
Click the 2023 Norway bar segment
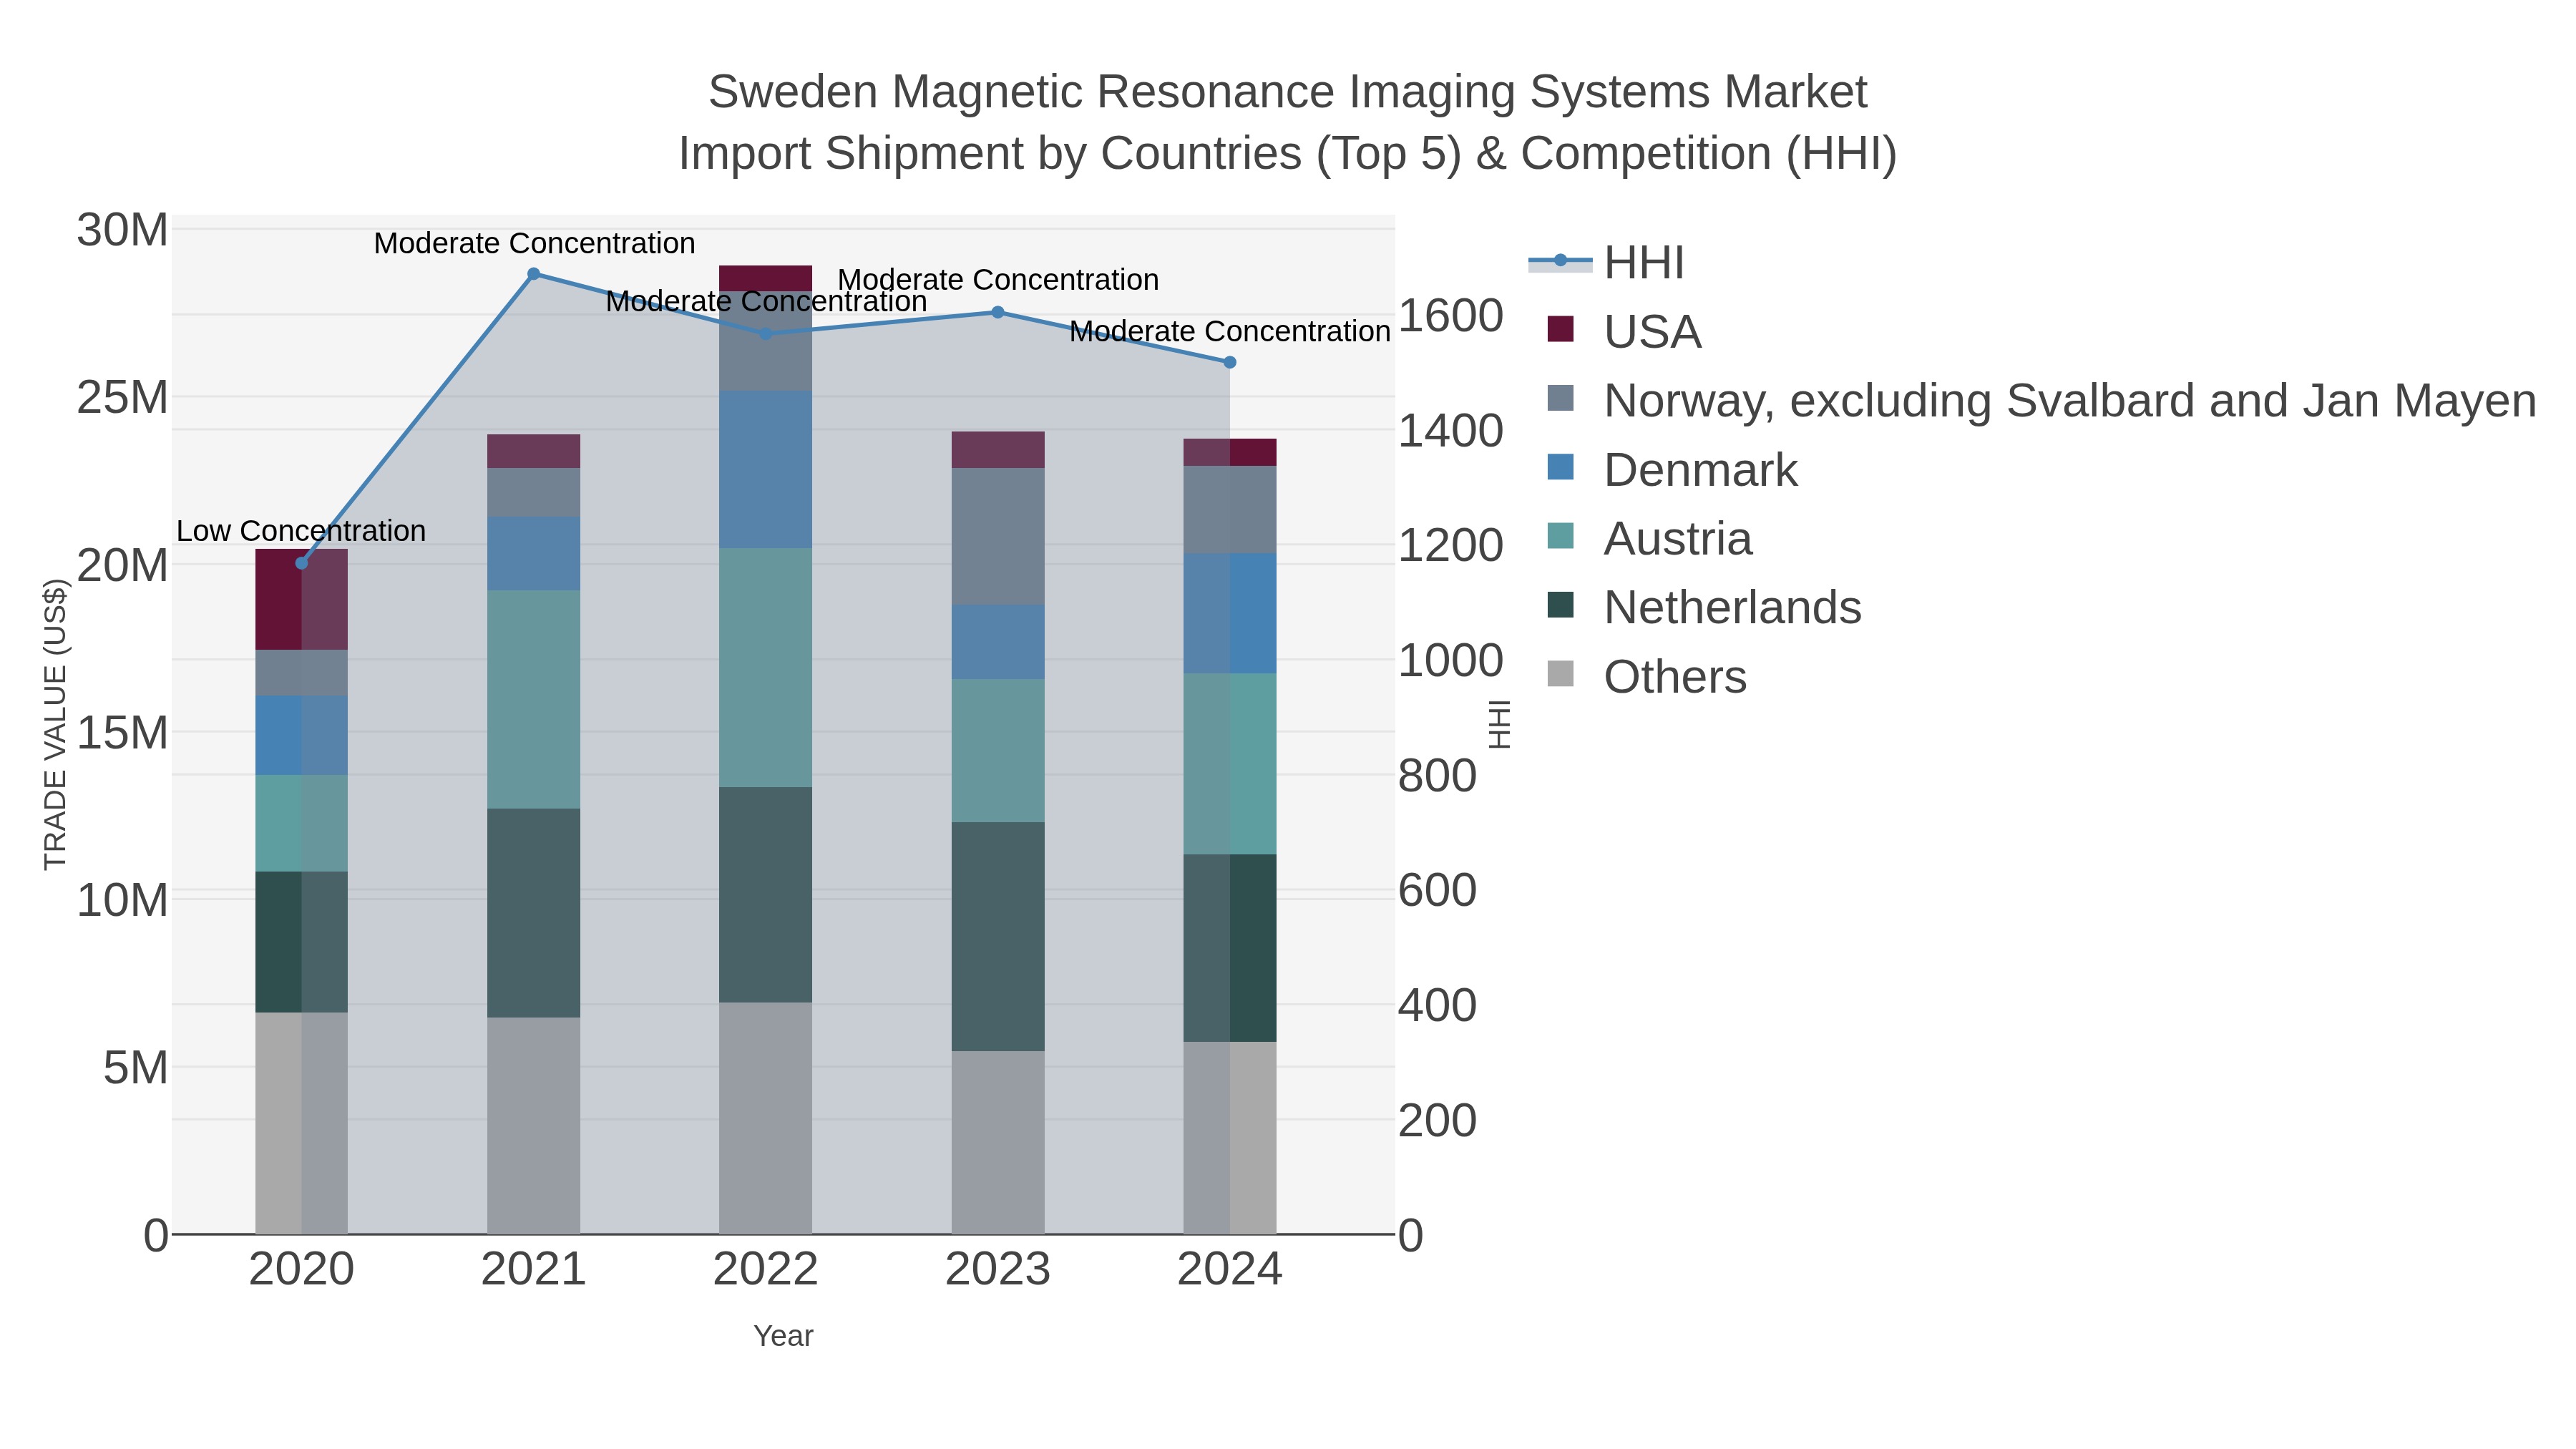[x=998, y=536]
